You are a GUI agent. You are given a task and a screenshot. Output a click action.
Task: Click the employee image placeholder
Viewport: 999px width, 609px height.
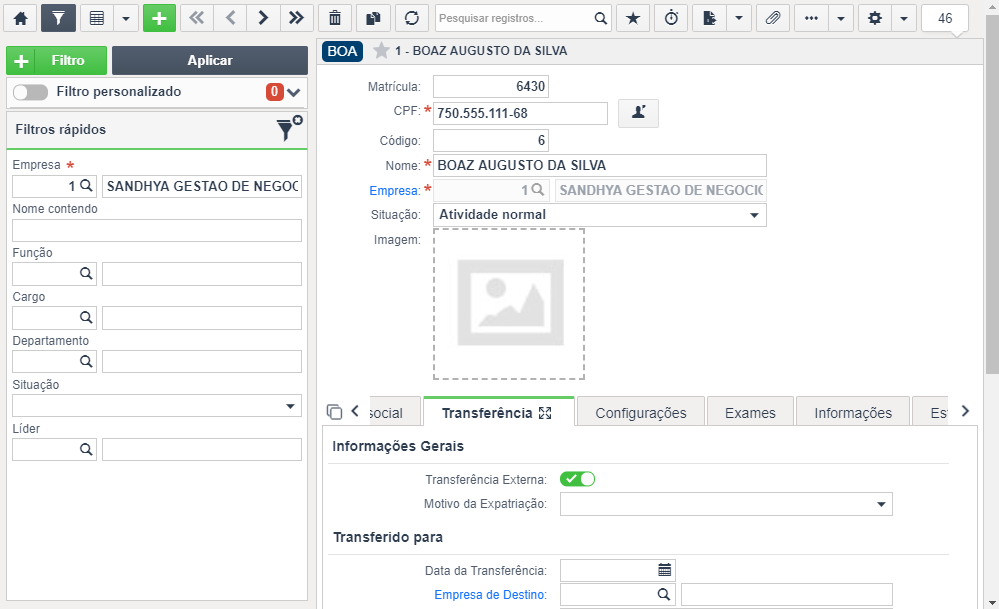coord(509,304)
